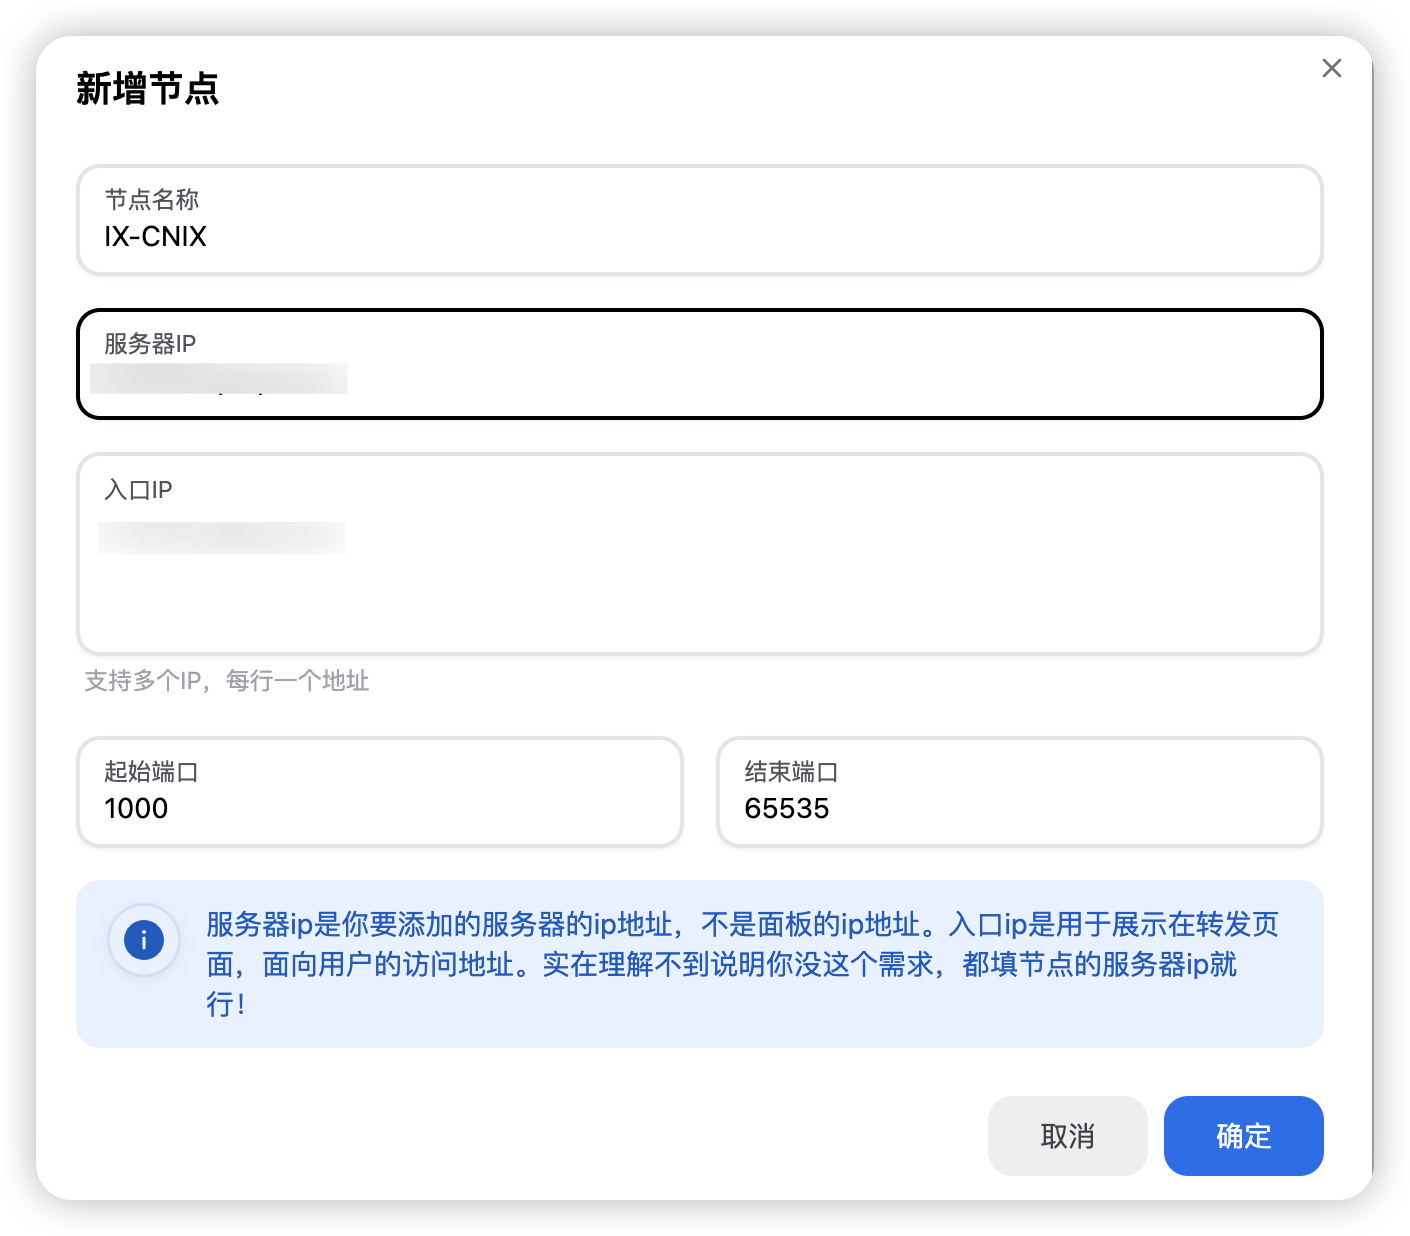Click the blue server IP explanation text

click(x=740, y=962)
